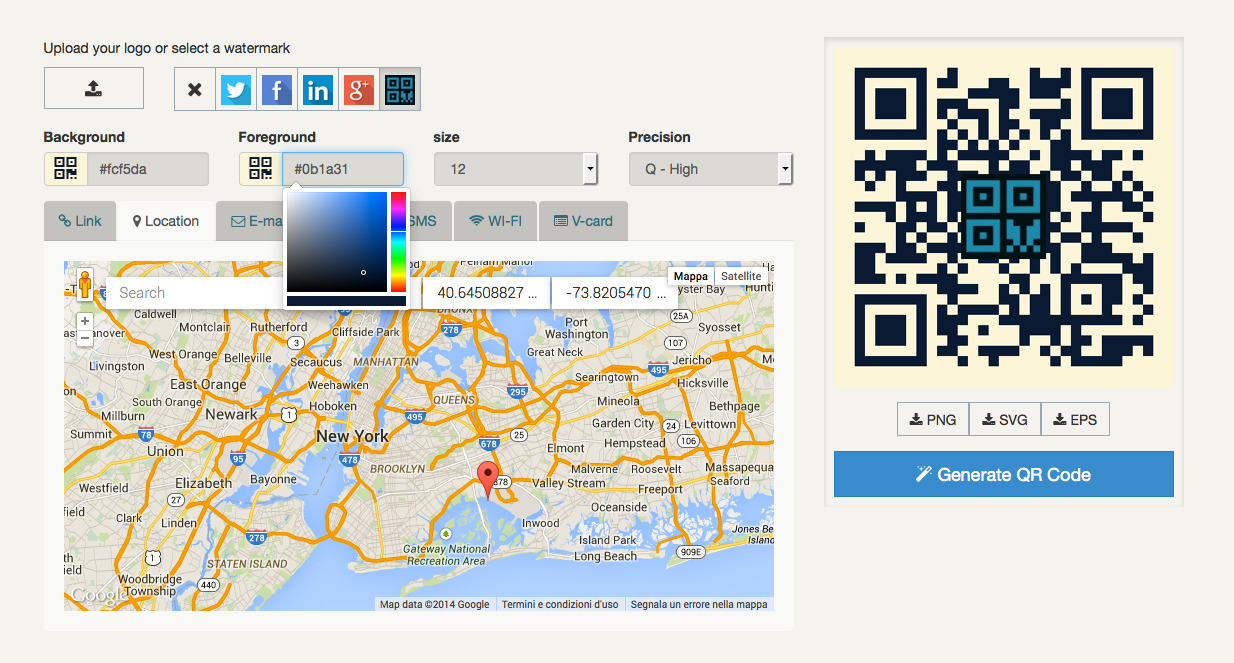Click the upload logo button

[x=93, y=88]
